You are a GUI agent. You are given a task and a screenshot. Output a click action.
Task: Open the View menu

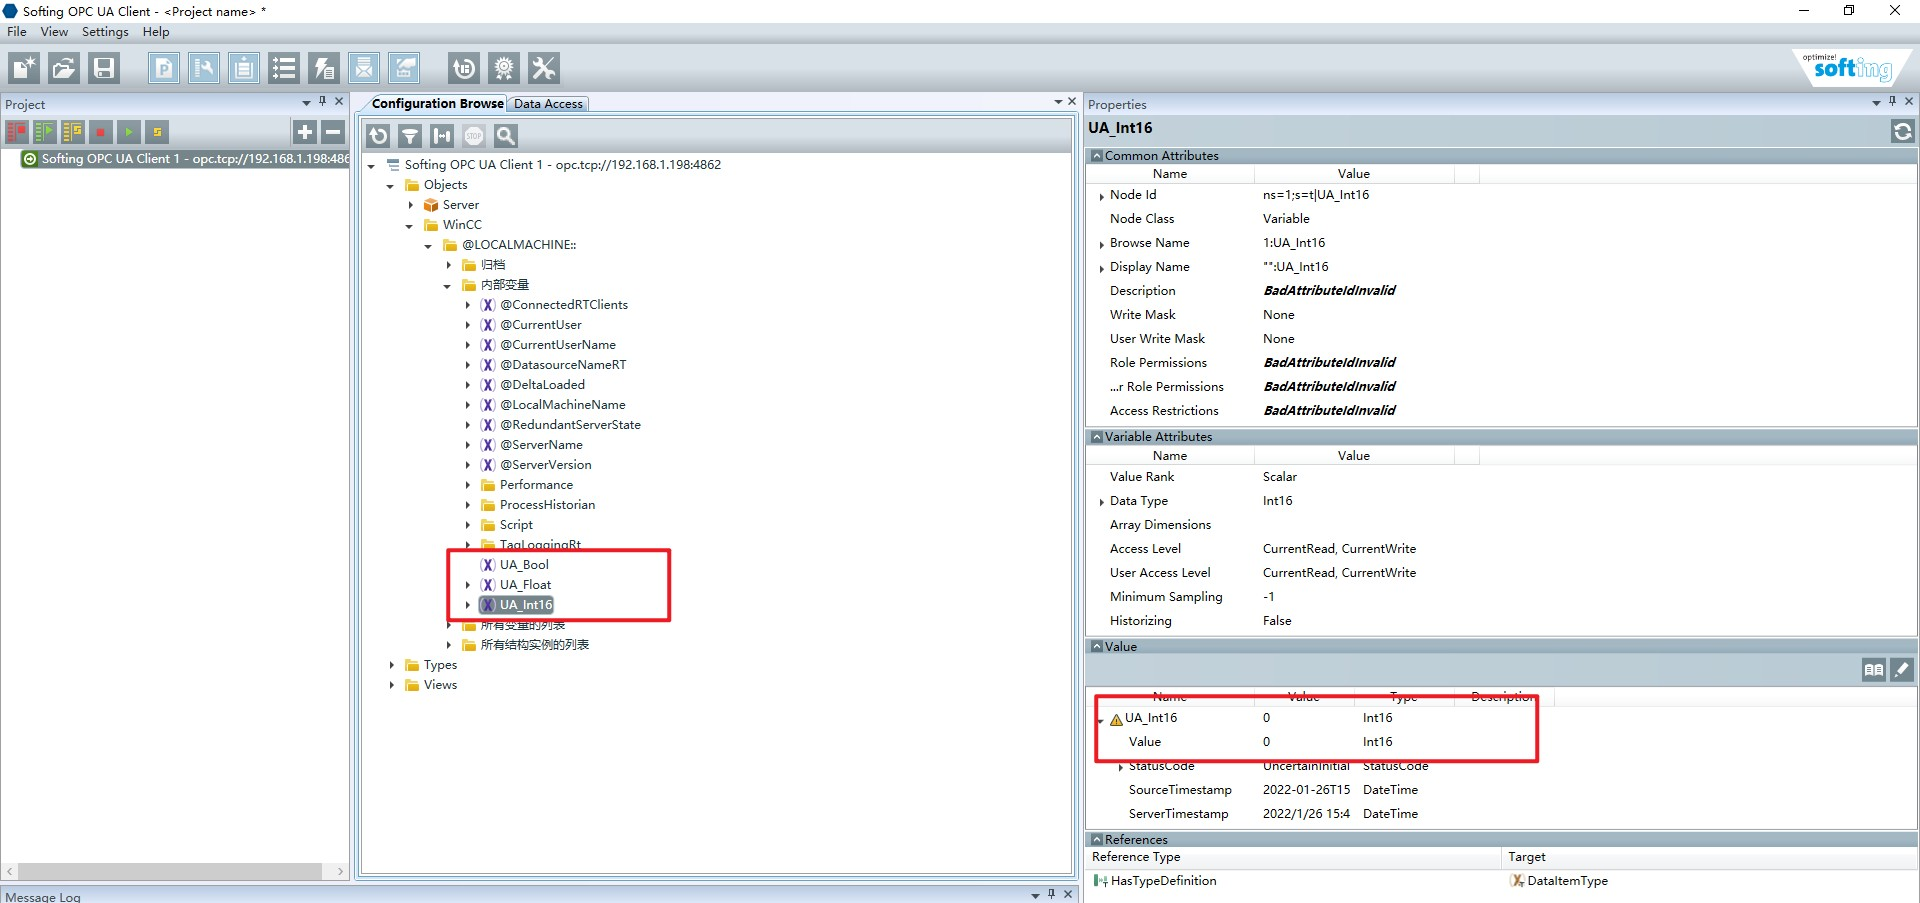pyautogui.click(x=54, y=32)
